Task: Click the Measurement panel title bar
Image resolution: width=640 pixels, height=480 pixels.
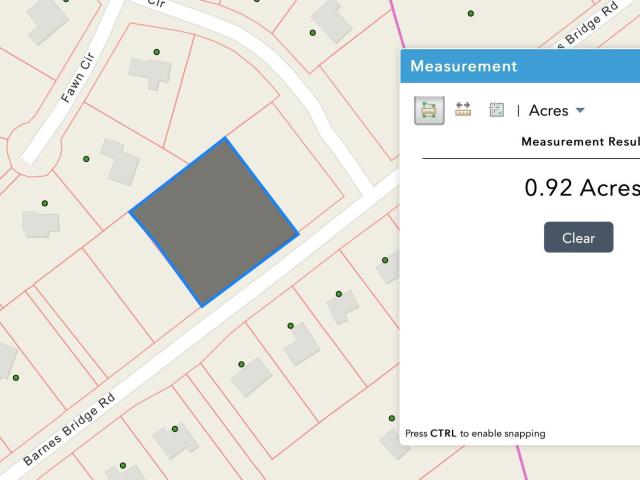Action: click(x=520, y=66)
